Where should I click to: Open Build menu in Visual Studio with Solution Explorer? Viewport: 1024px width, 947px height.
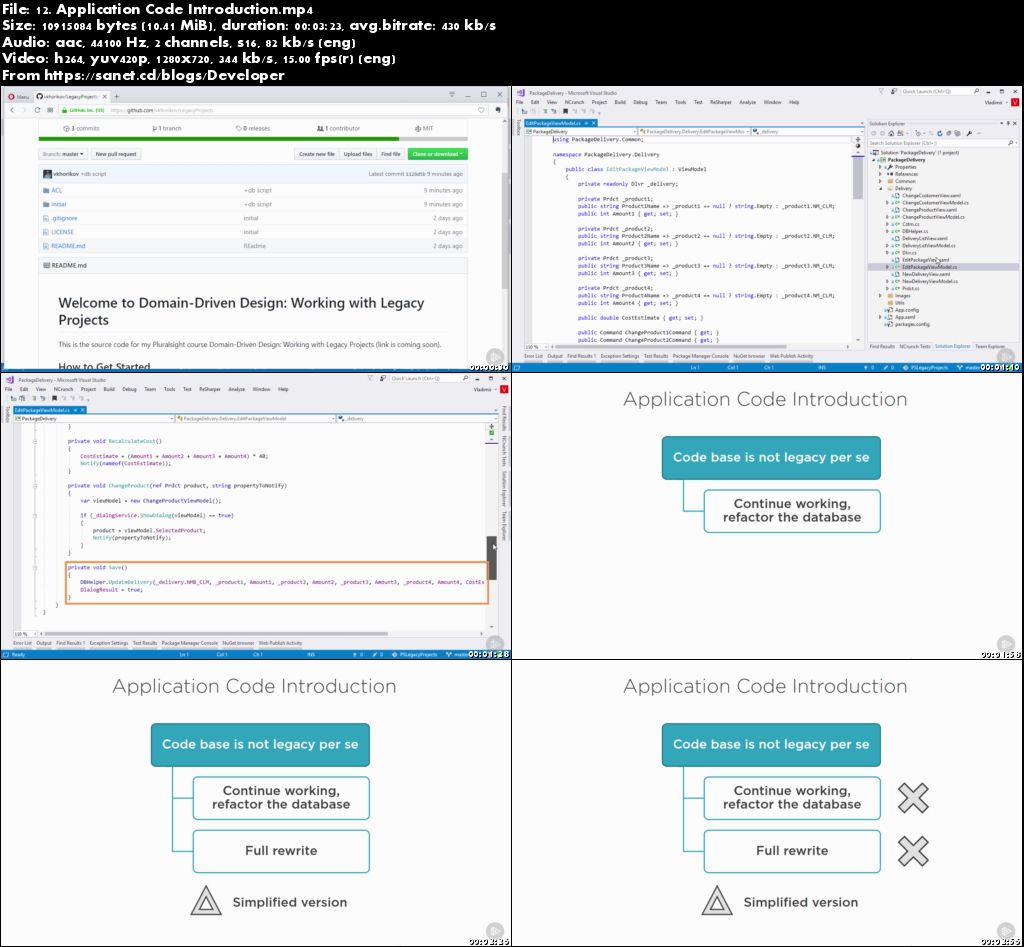point(620,102)
